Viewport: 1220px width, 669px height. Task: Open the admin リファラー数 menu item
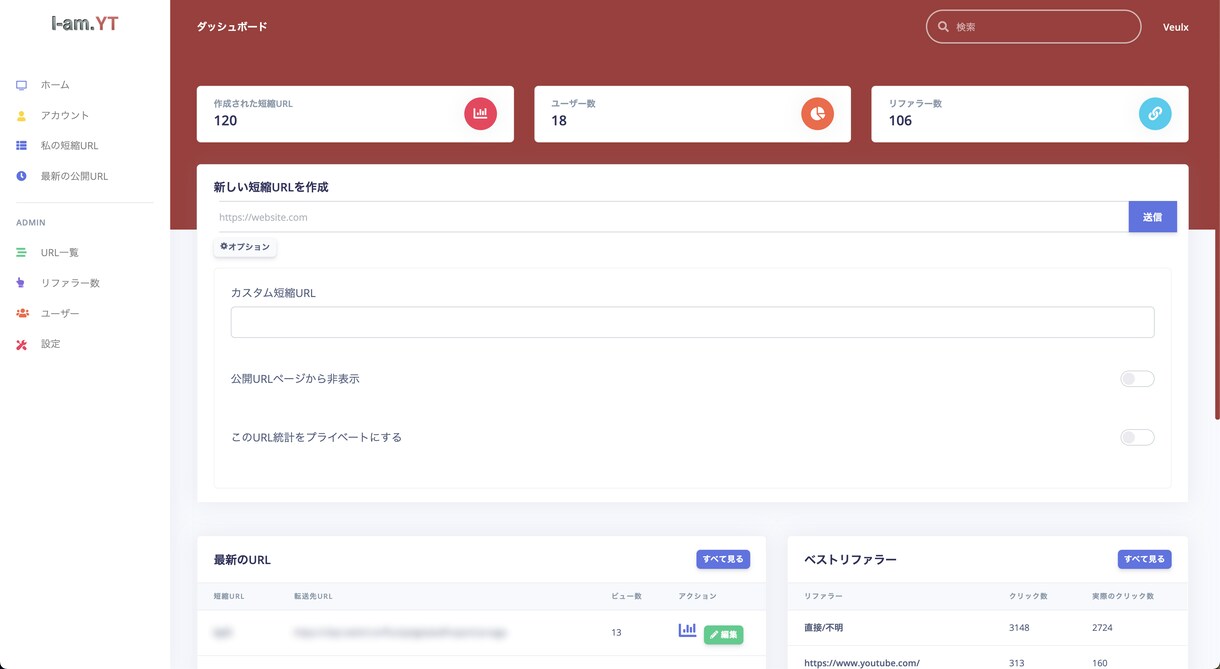click(x=70, y=283)
